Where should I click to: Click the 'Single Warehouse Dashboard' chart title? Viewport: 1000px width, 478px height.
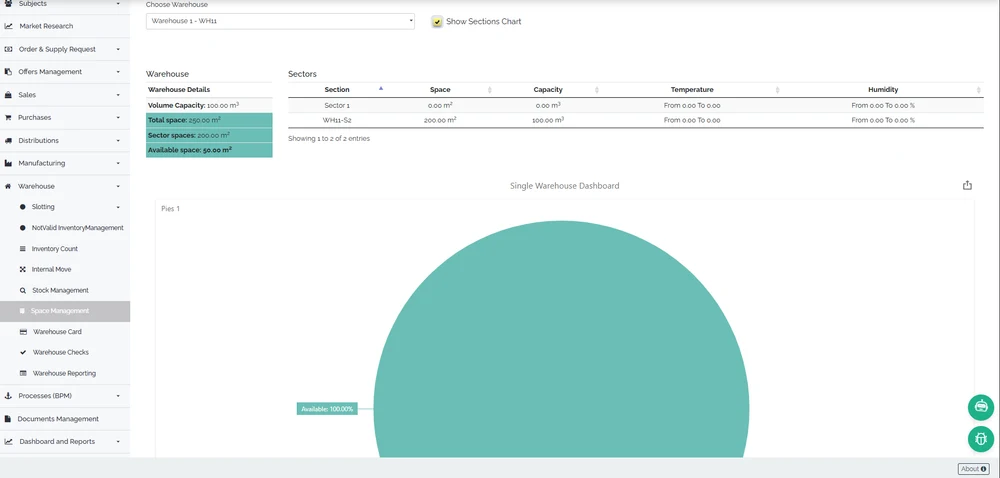coord(564,186)
